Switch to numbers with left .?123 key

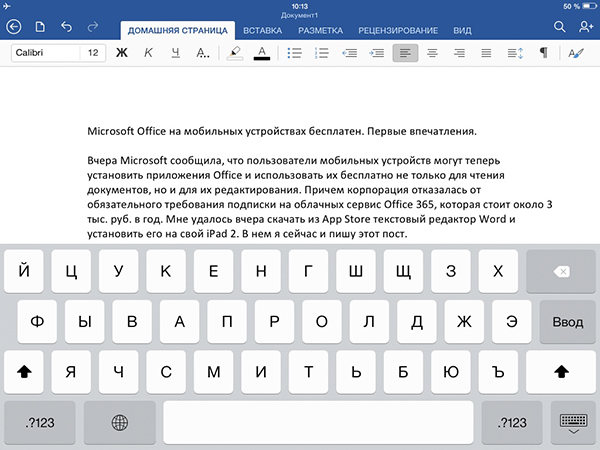tap(40, 423)
